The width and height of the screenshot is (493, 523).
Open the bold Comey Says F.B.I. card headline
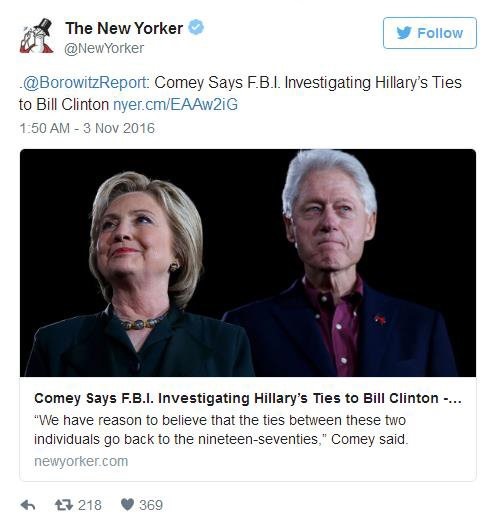click(x=248, y=398)
